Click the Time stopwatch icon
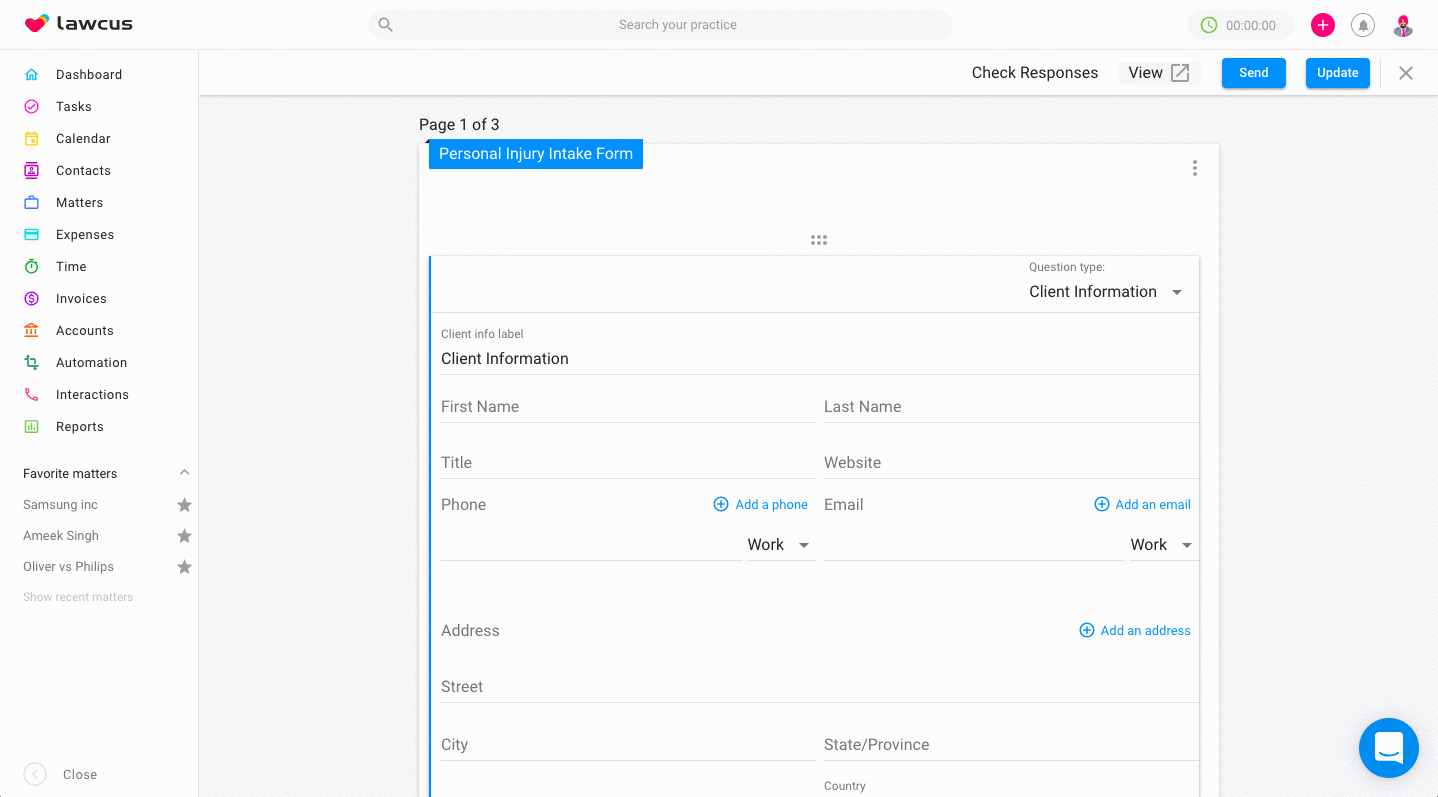 [x=32, y=266]
